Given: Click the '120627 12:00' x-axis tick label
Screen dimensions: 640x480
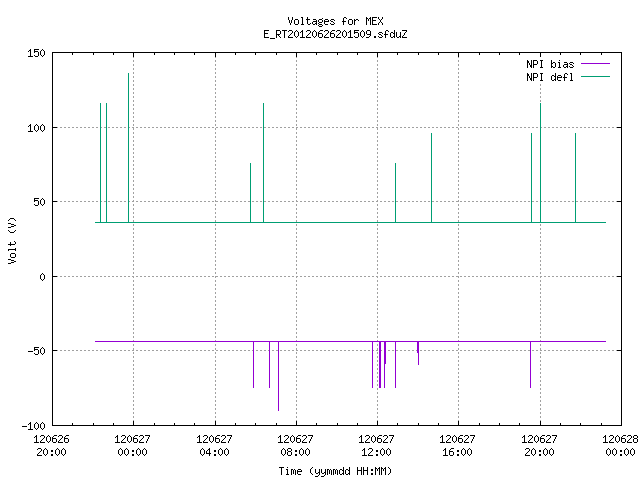Looking at the screenshot, I should pyautogui.click(x=376, y=446).
